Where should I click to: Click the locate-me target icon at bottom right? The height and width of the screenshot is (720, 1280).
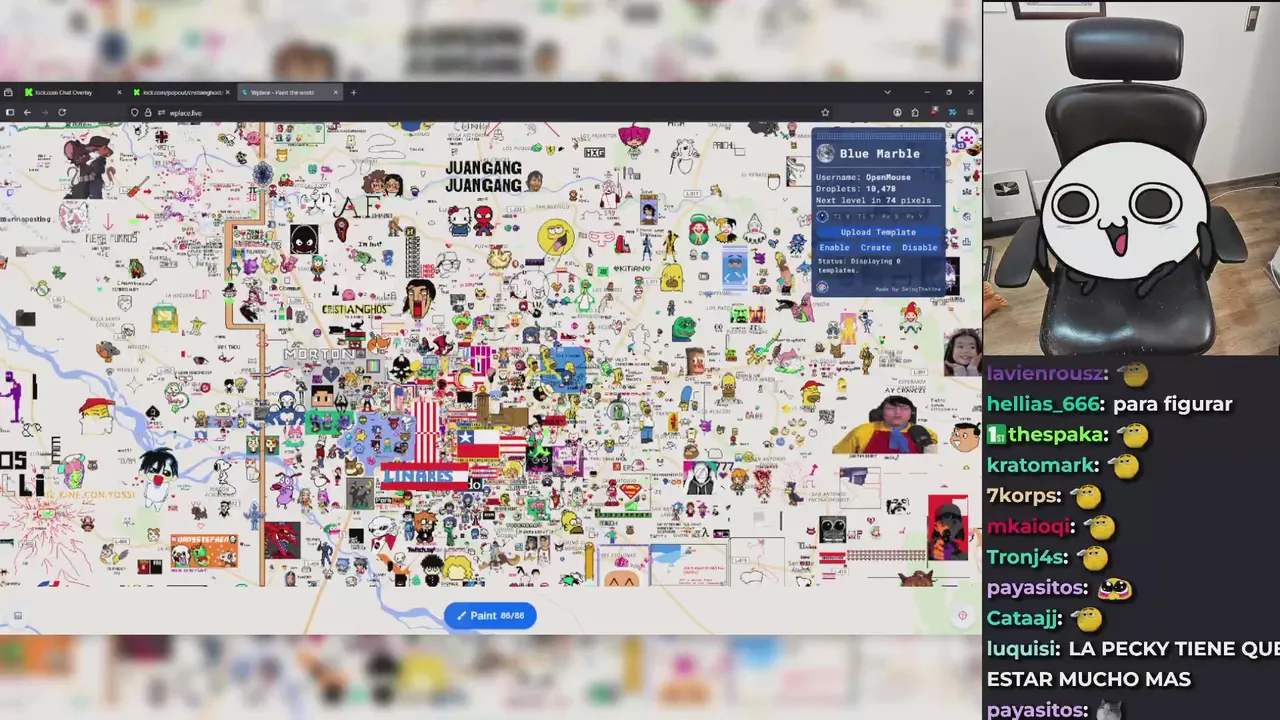tap(963, 616)
